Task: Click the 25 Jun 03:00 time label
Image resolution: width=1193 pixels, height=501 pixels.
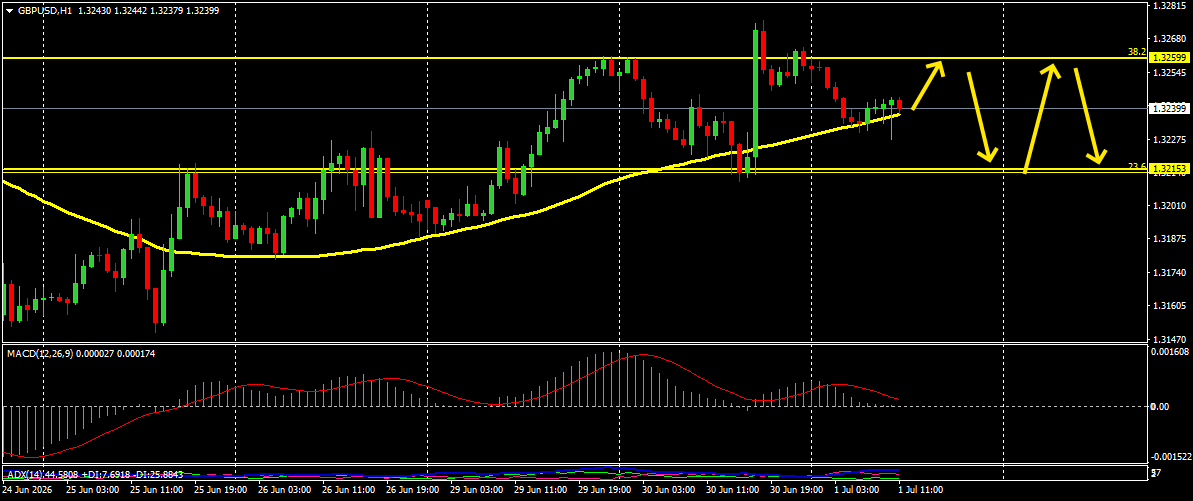Action: 93,488
